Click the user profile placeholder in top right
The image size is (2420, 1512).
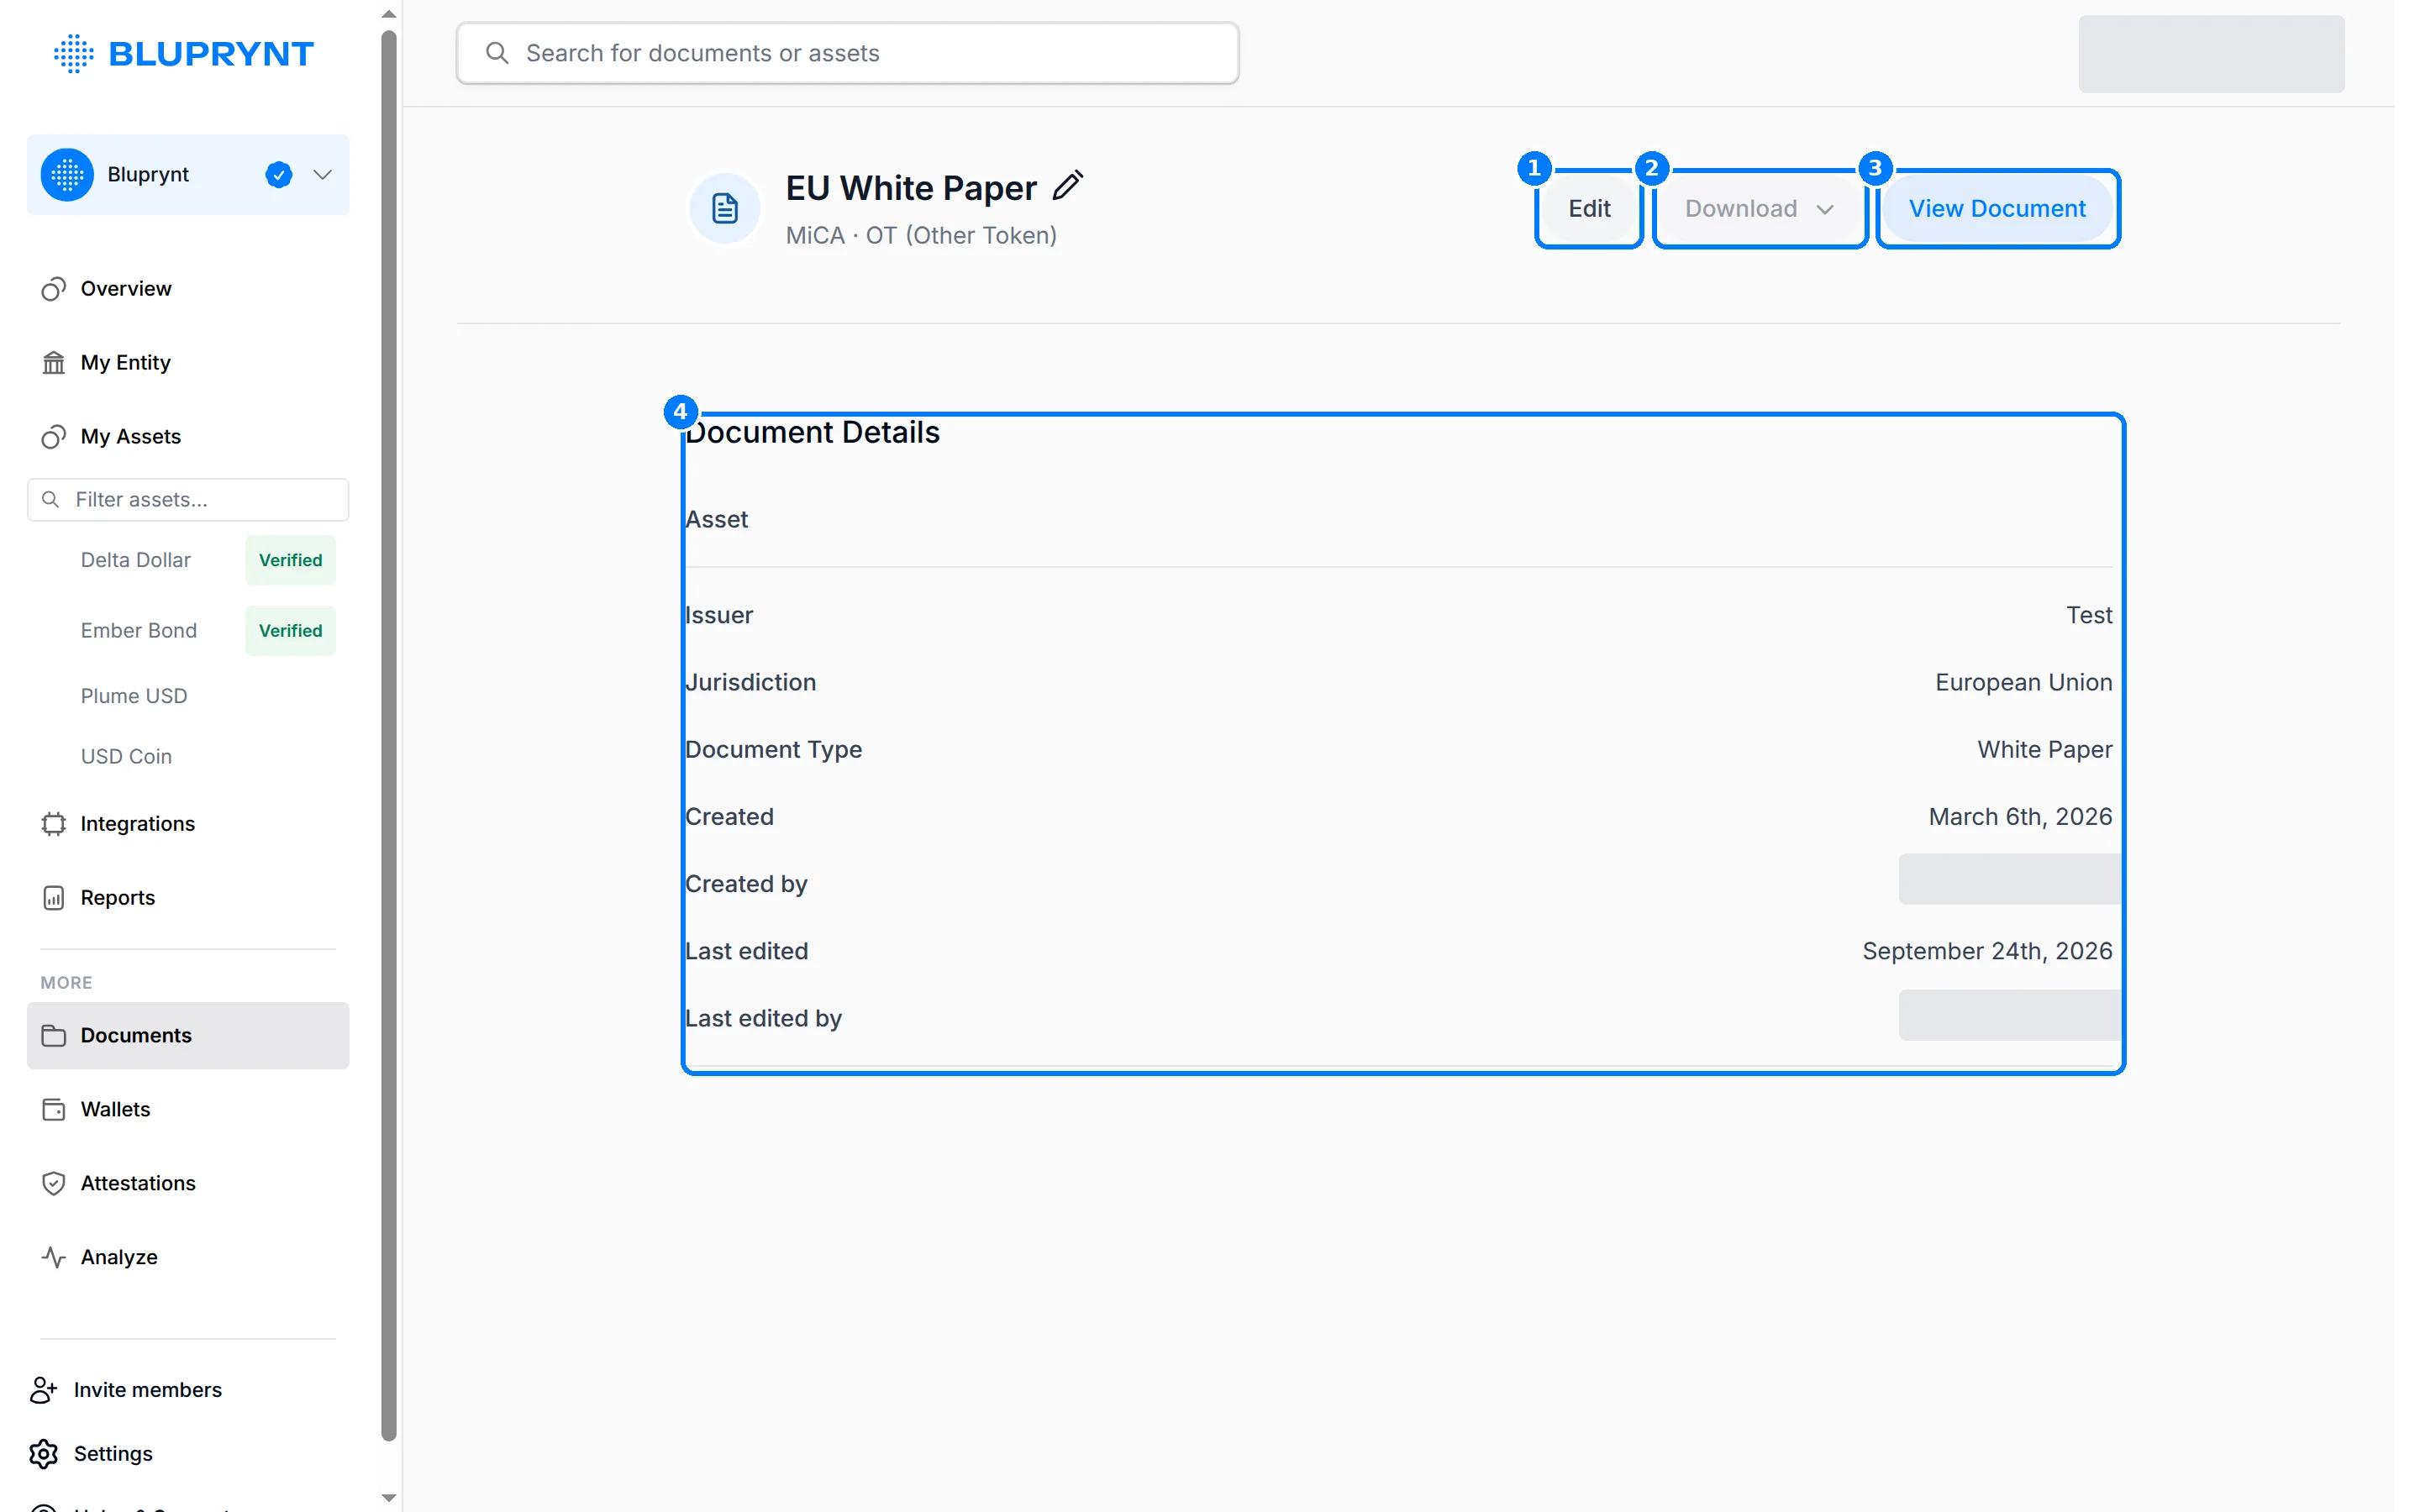pyautogui.click(x=2211, y=54)
